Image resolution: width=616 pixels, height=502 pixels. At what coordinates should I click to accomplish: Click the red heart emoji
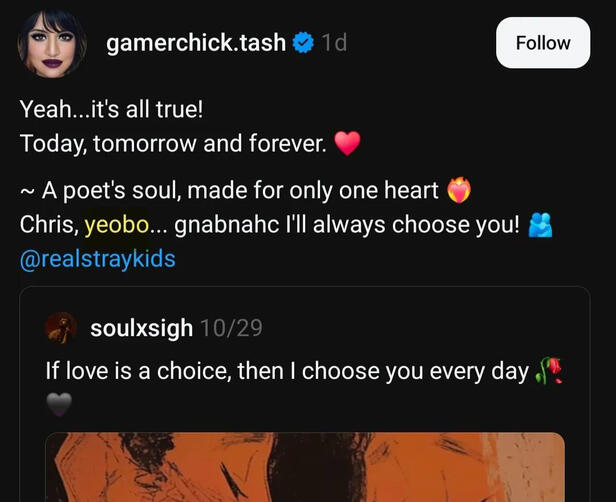(x=347, y=143)
